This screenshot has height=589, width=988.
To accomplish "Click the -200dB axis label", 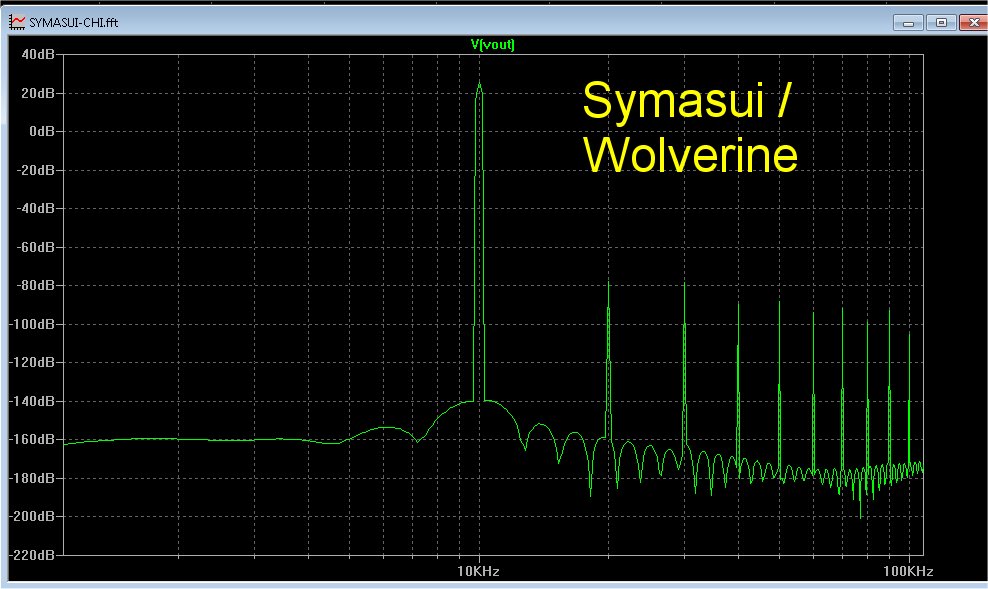I will (x=32, y=516).
